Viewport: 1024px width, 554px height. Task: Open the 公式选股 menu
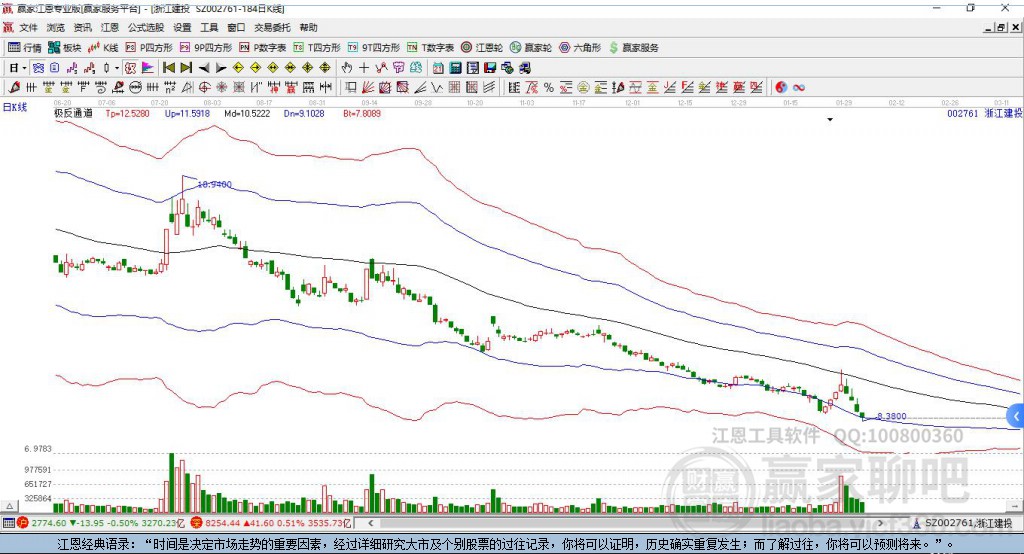(x=146, y=27)
